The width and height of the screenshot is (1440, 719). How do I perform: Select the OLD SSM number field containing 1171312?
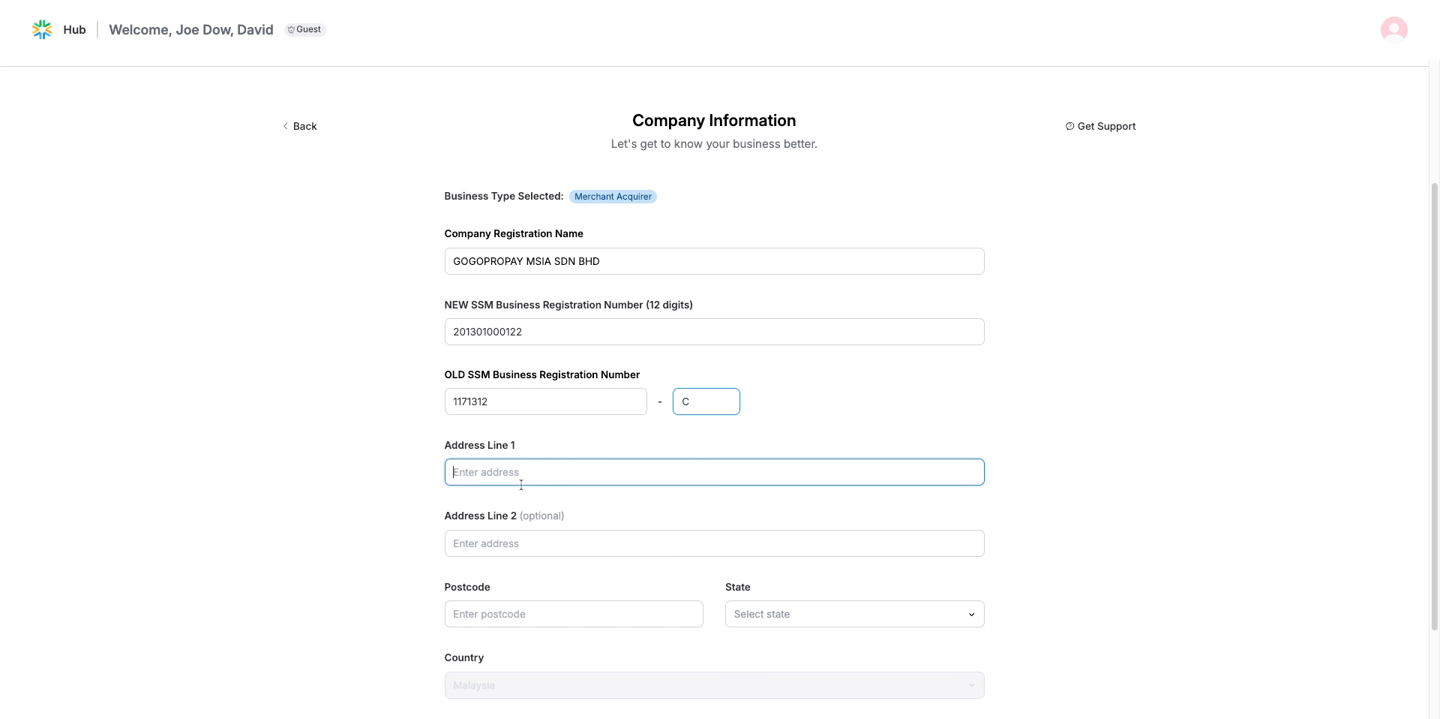click(x=545, y=402)
